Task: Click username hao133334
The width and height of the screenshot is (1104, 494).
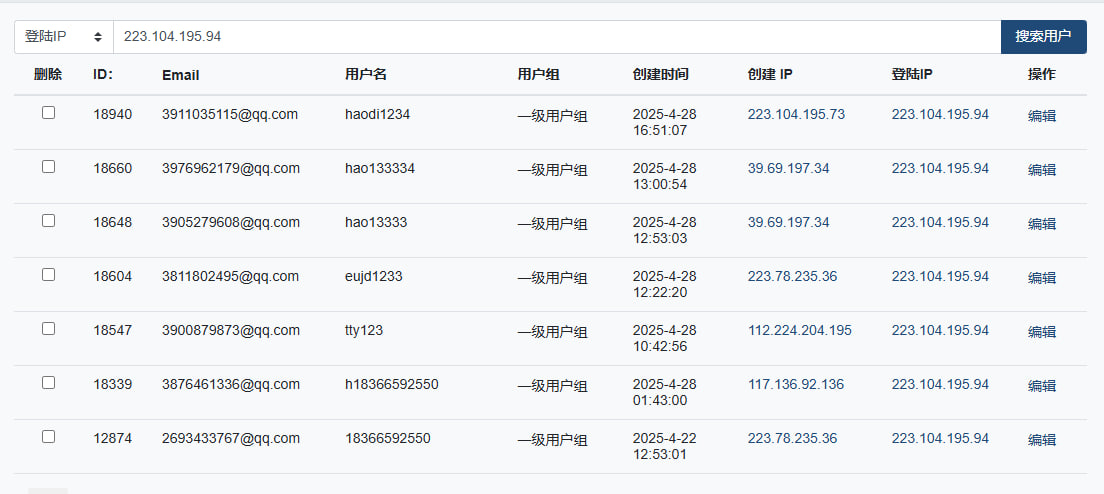Action: 380,168
